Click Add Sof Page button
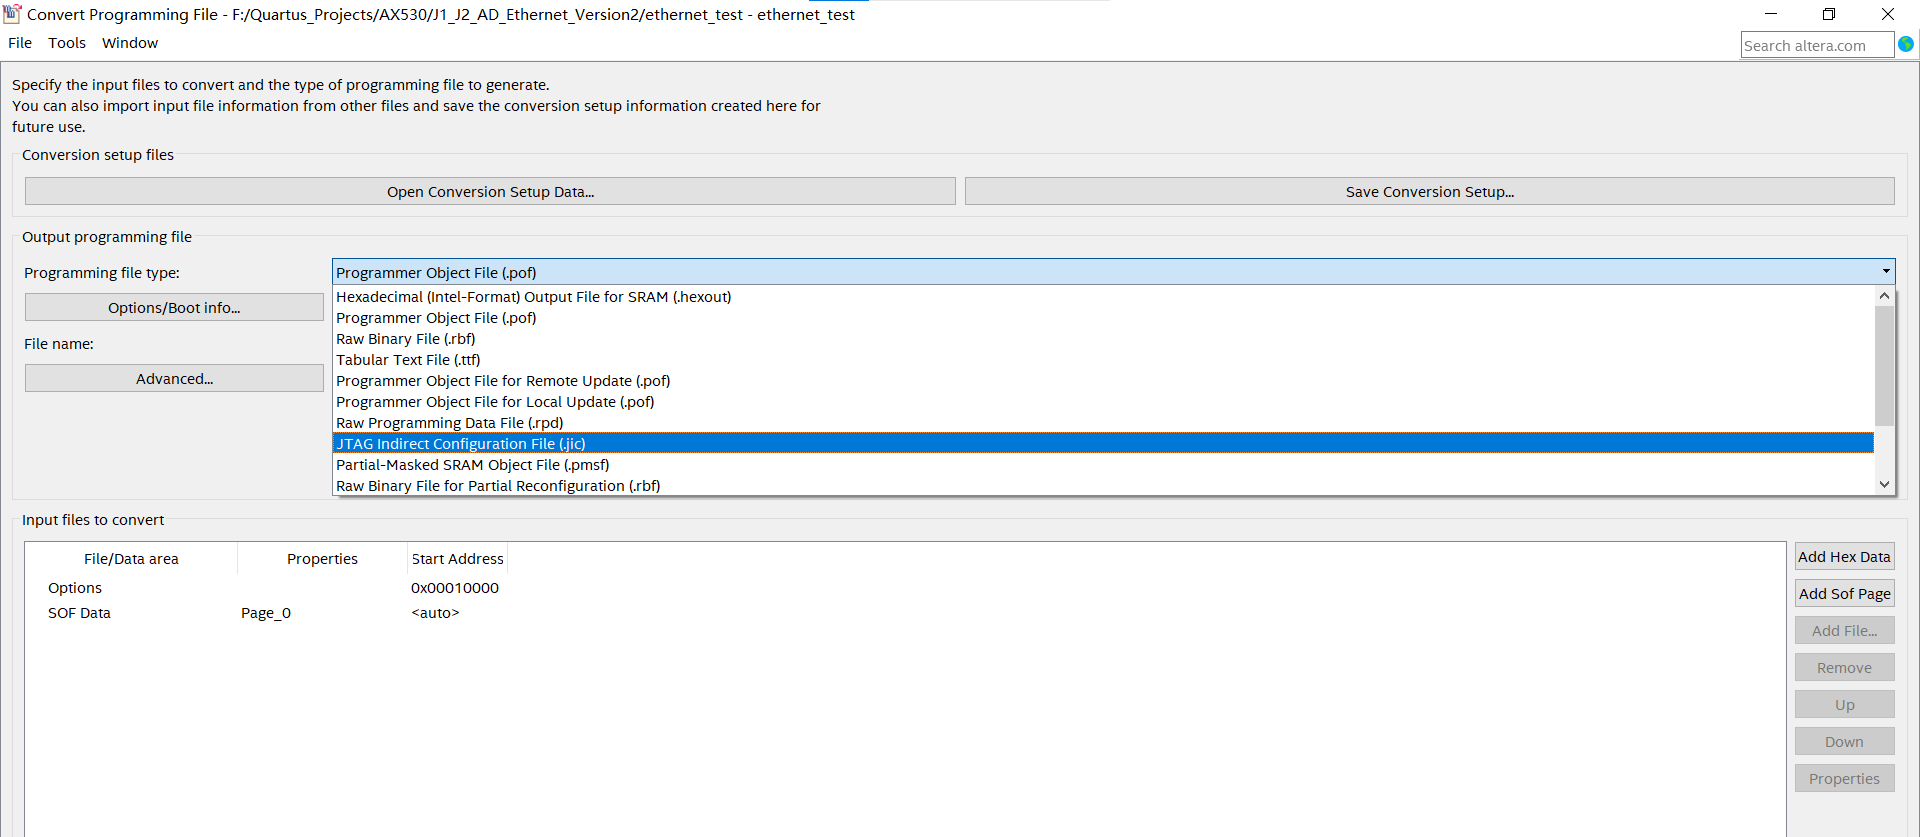Viewport: 1920px width, 837px height. pos(1844,594)
